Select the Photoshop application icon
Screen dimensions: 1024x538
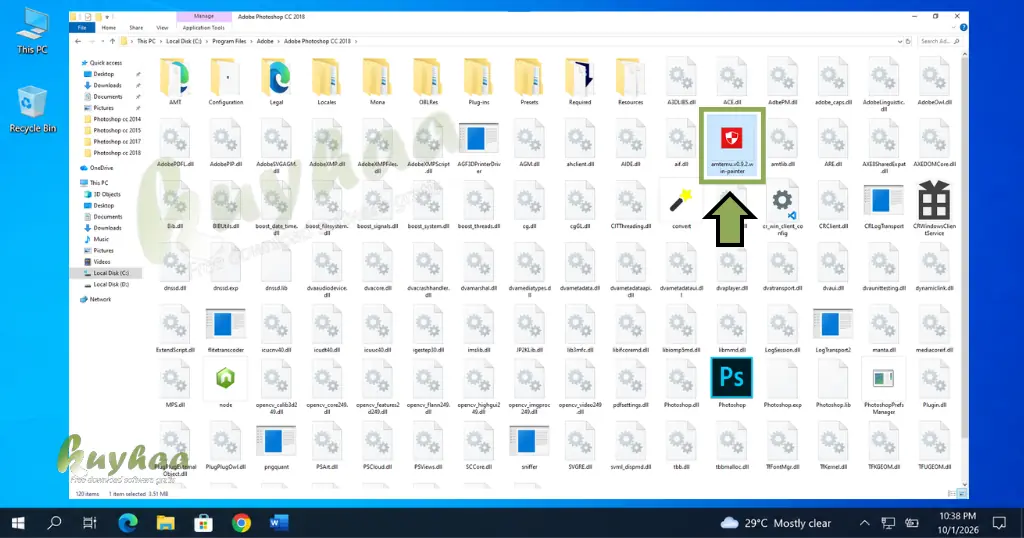(731, 383)
